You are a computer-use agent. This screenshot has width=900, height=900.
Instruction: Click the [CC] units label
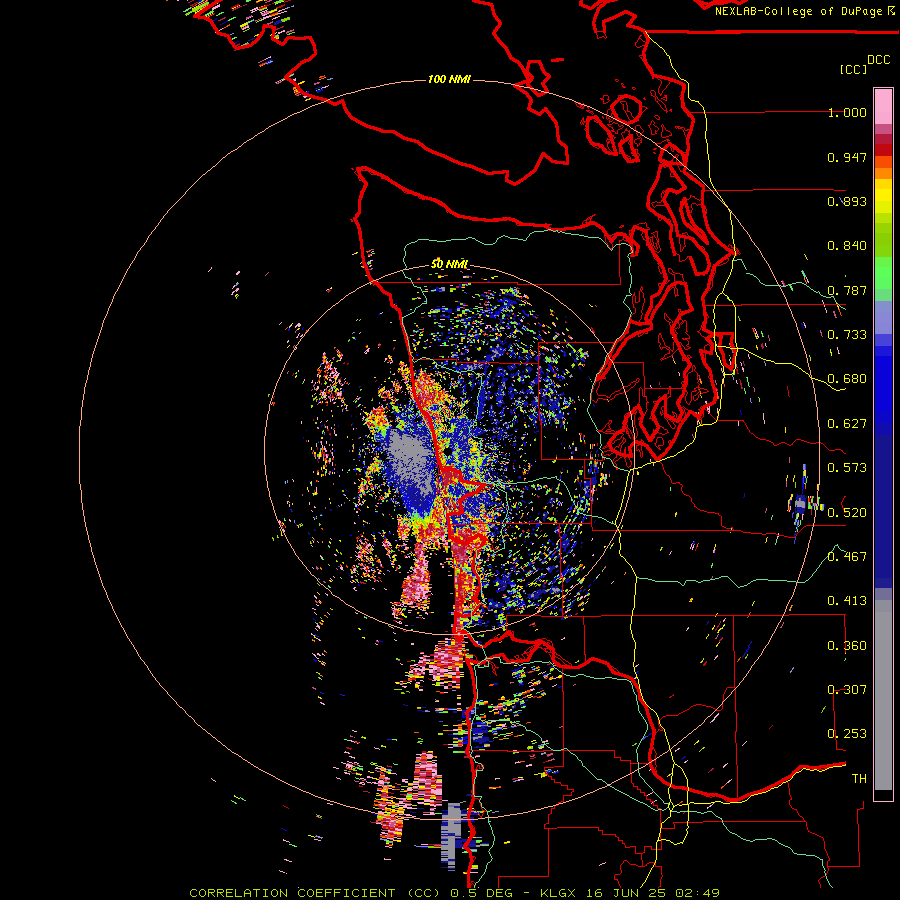[853, 69]
